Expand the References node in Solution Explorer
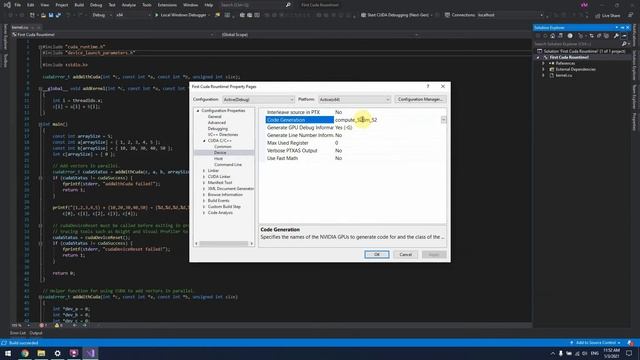640x360 pixels. tap(543, 63)
